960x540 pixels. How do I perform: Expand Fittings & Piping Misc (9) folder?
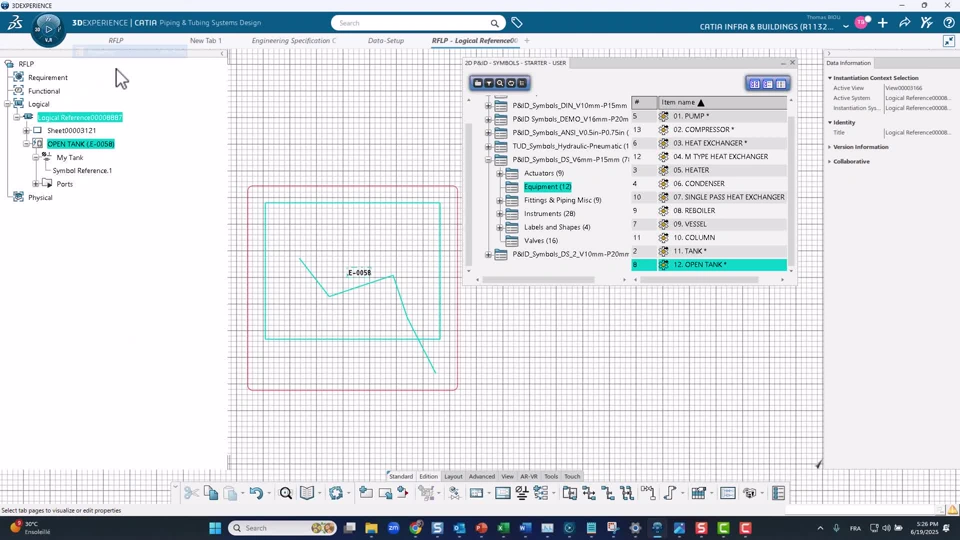(500, 200)
